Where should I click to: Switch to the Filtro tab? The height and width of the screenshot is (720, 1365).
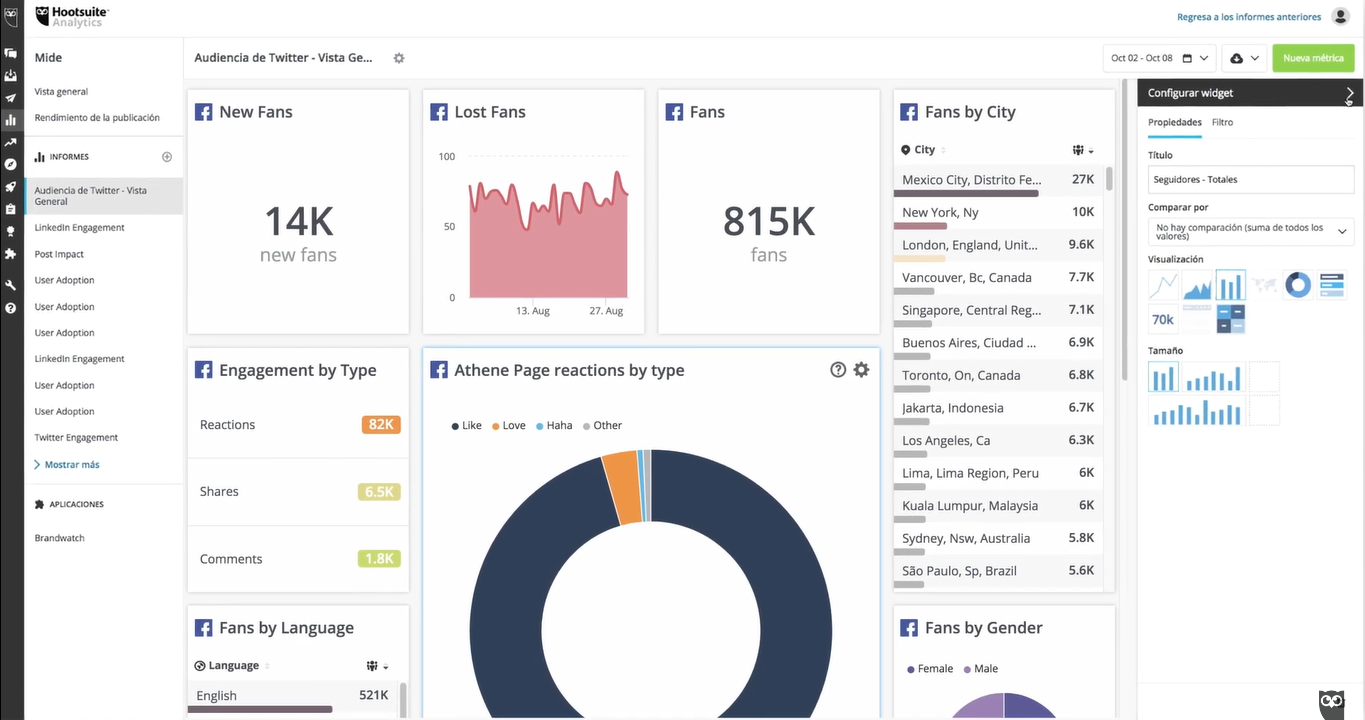click(1222, 120)
